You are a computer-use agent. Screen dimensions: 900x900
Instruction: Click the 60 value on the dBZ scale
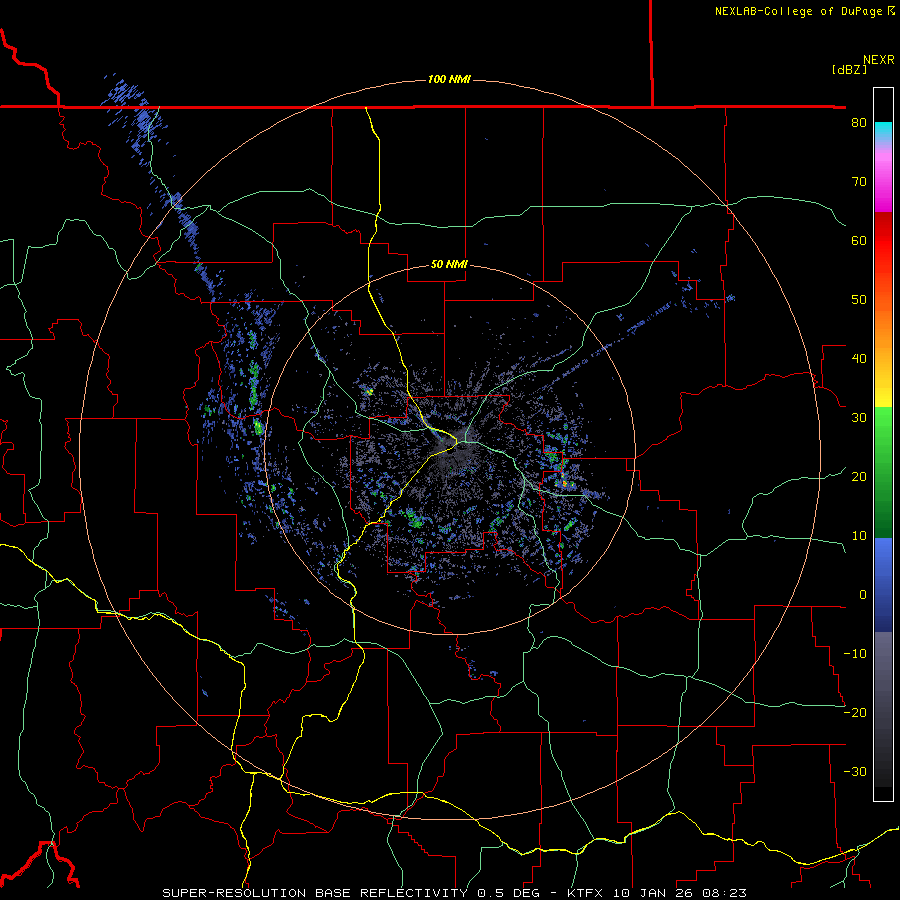pos(859,240)
